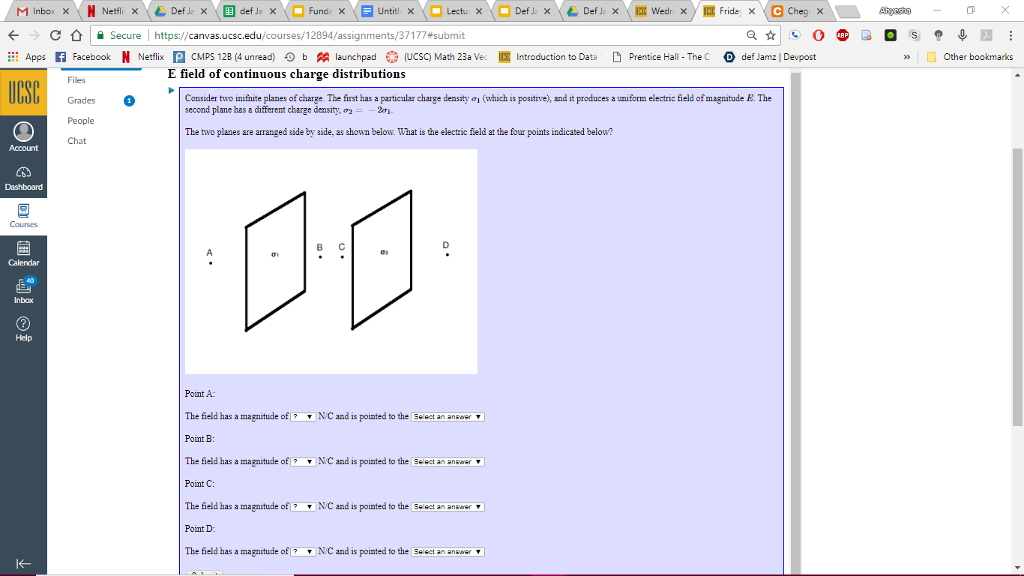The width and height of the screenshot is (1024, 576).
Task: Open the Chrome three-dot menu
Action: (x=1011, y=35)
